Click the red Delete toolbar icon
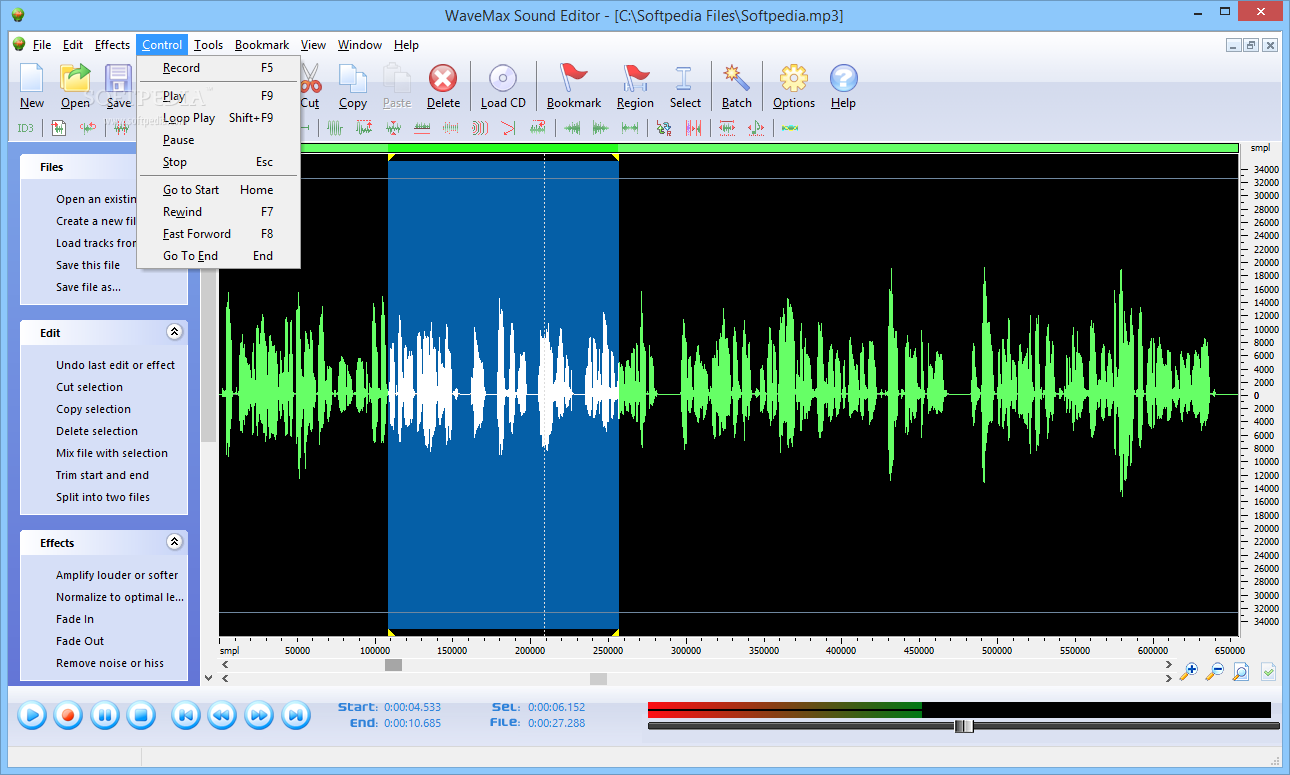The image size is (1290, 775). (443, 86)
